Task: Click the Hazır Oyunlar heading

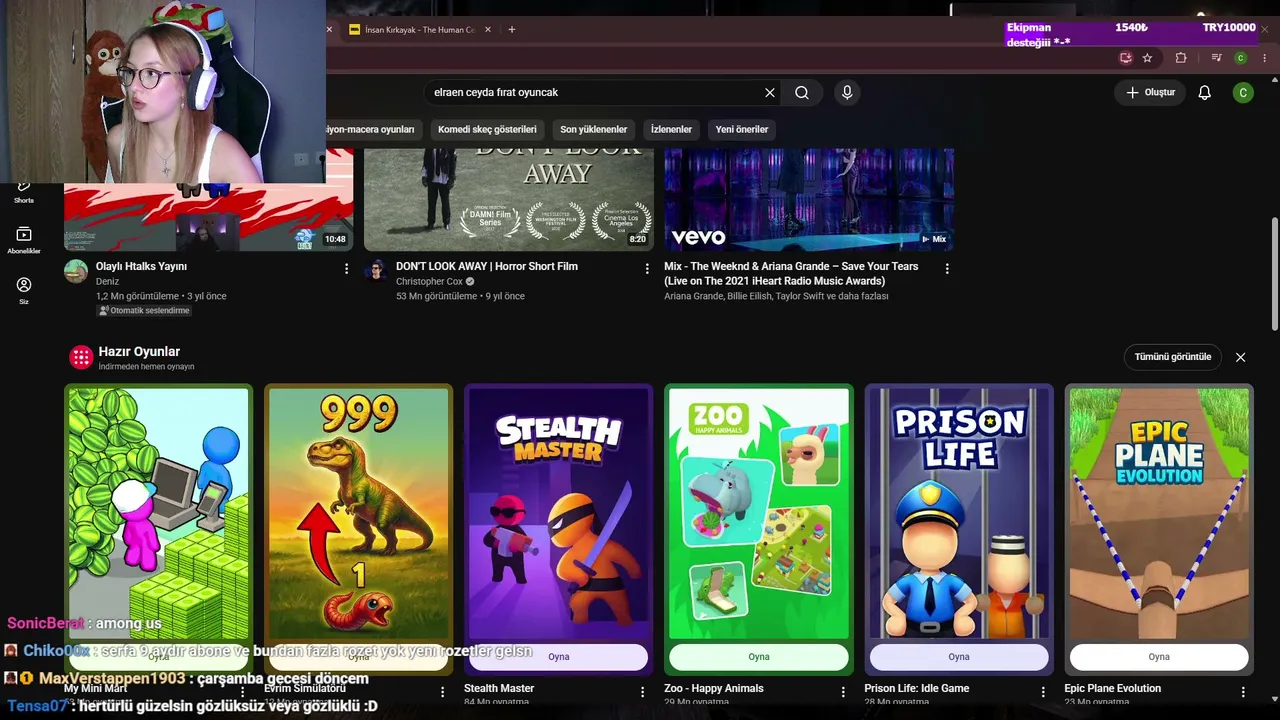Action: coord(139,352)
